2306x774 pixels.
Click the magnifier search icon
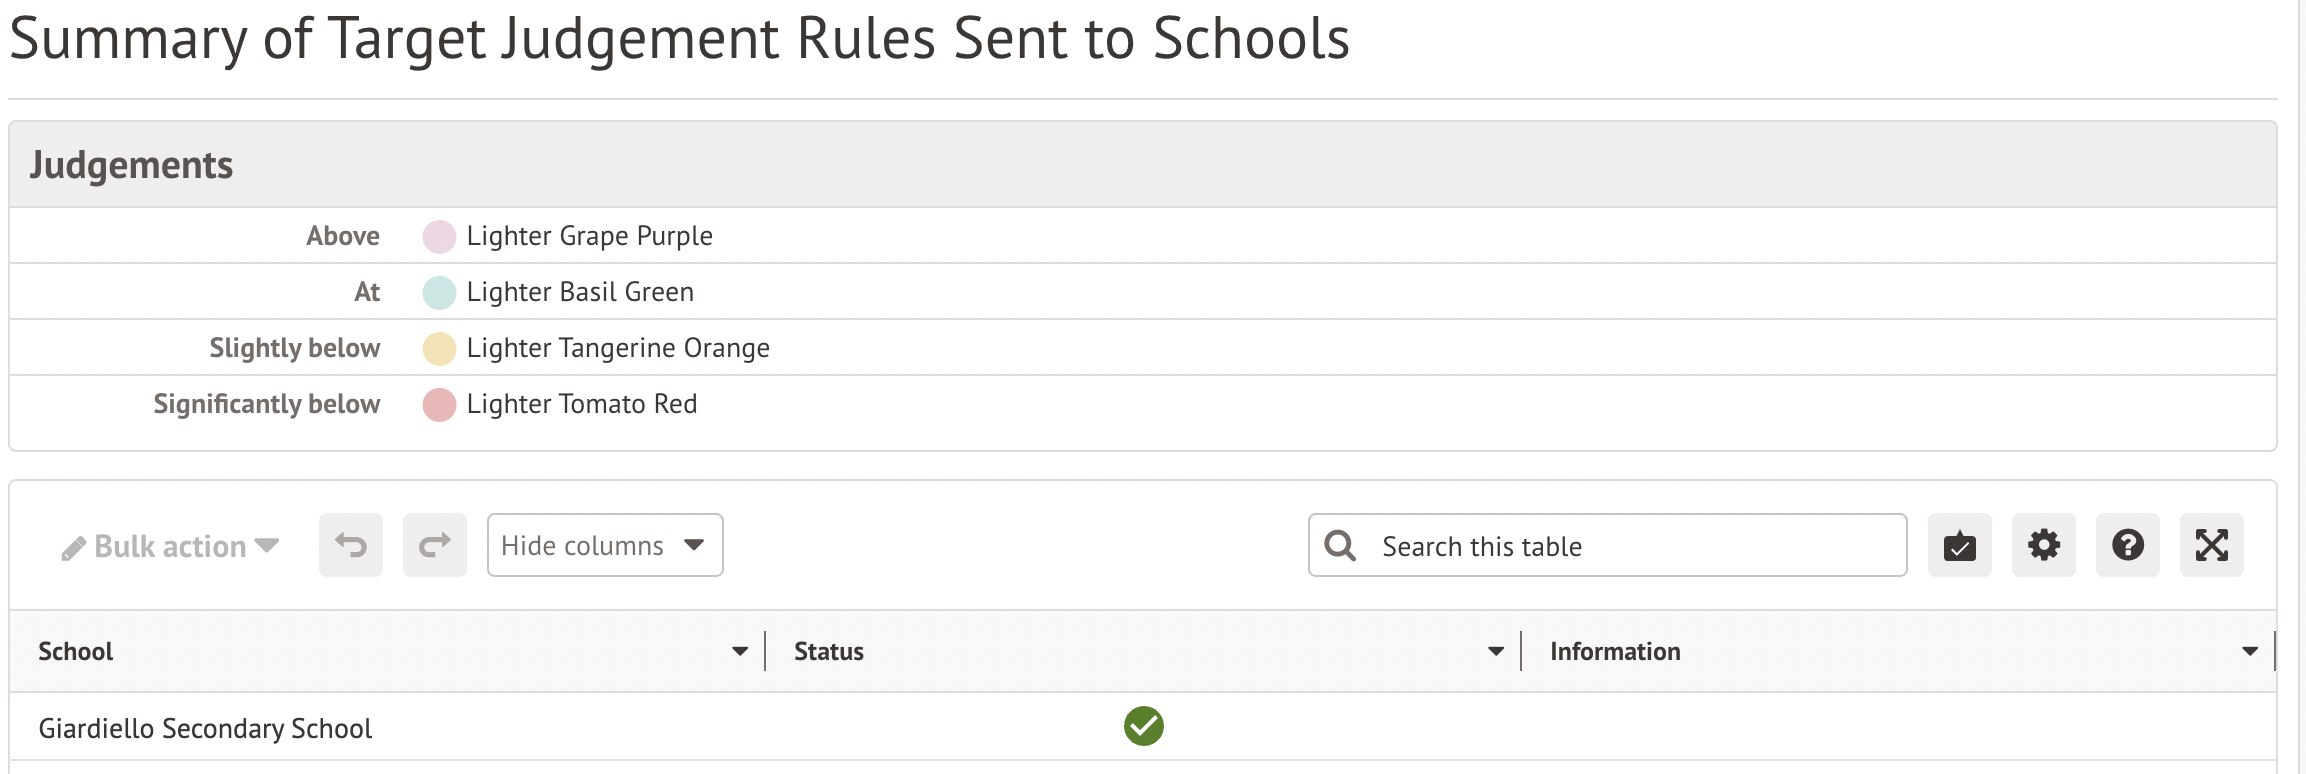[1340, 546]
